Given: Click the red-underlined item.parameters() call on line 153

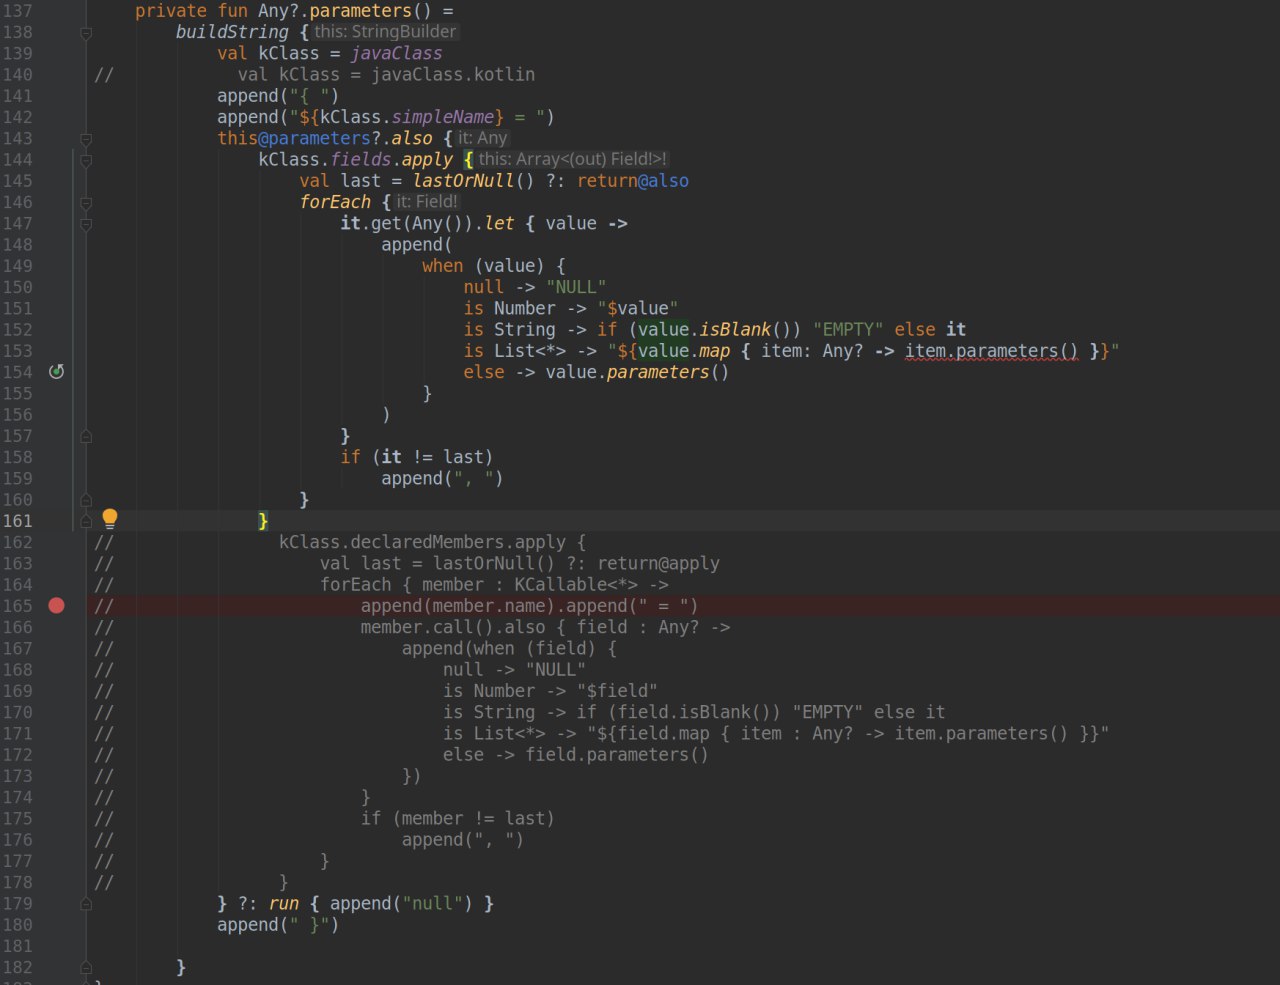Looking at the screenshot, I should tap(991, 351).
